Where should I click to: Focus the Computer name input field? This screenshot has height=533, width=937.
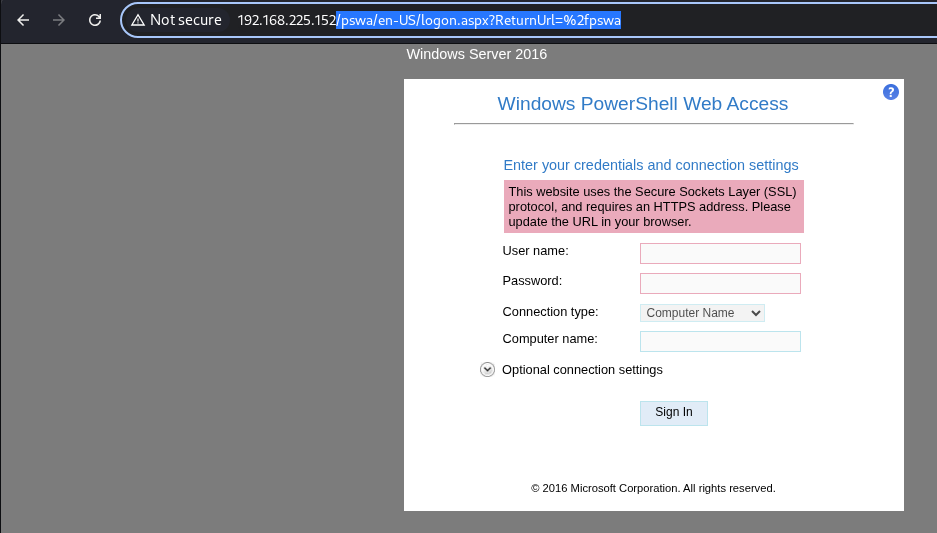720,341
